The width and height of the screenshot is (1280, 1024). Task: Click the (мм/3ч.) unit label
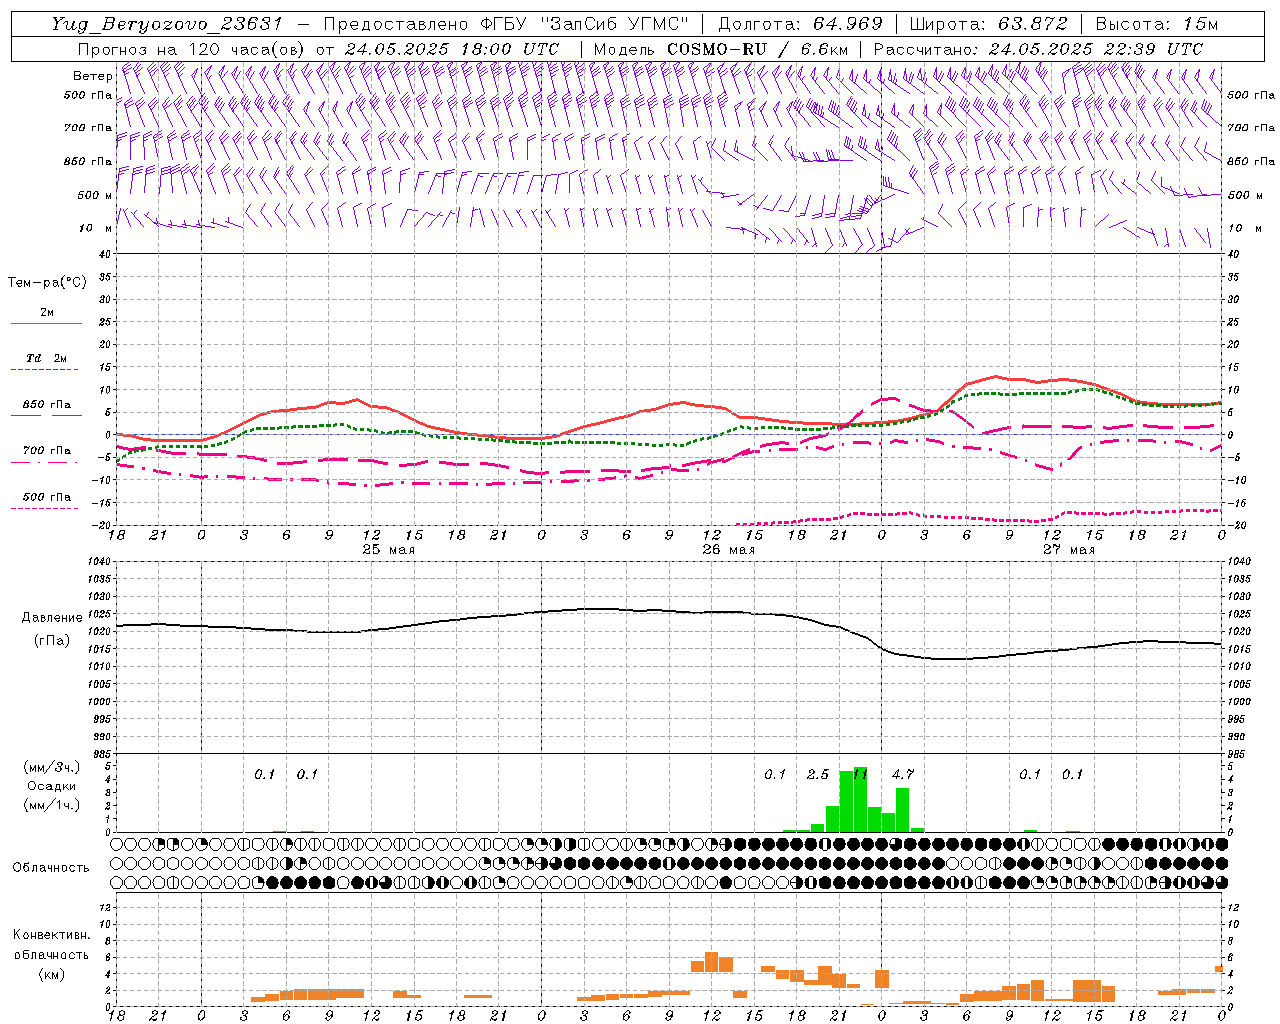tap(50, 767)
